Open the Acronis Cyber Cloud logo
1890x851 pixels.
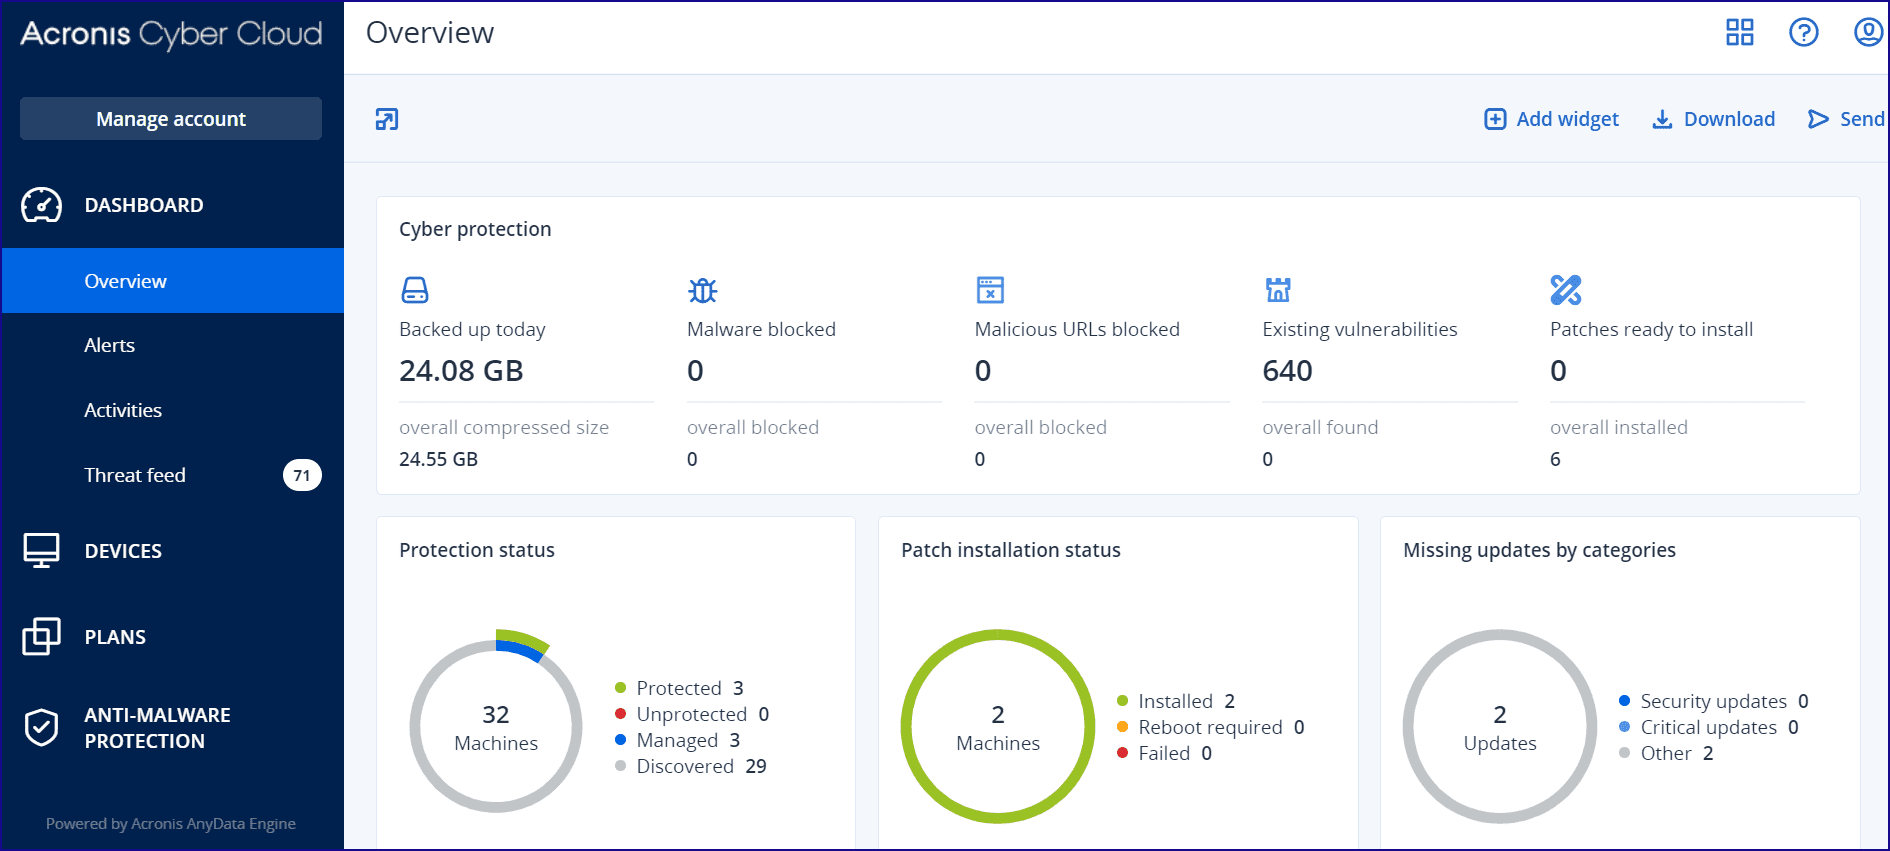click(171, 34)
